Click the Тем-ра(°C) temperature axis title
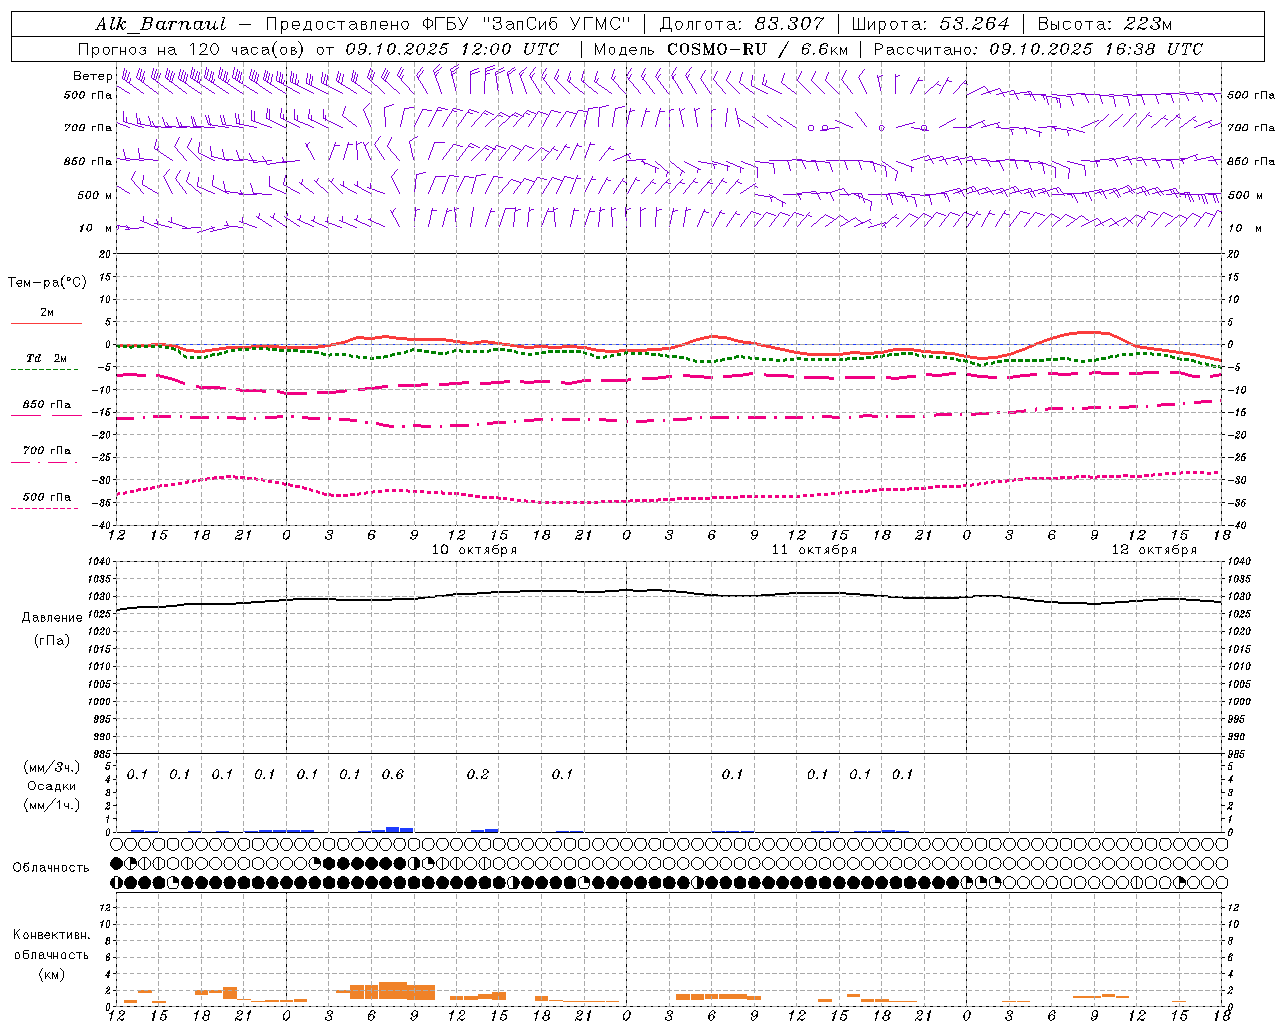This screenshot has width=1280, height=1024. coord(46,283)
